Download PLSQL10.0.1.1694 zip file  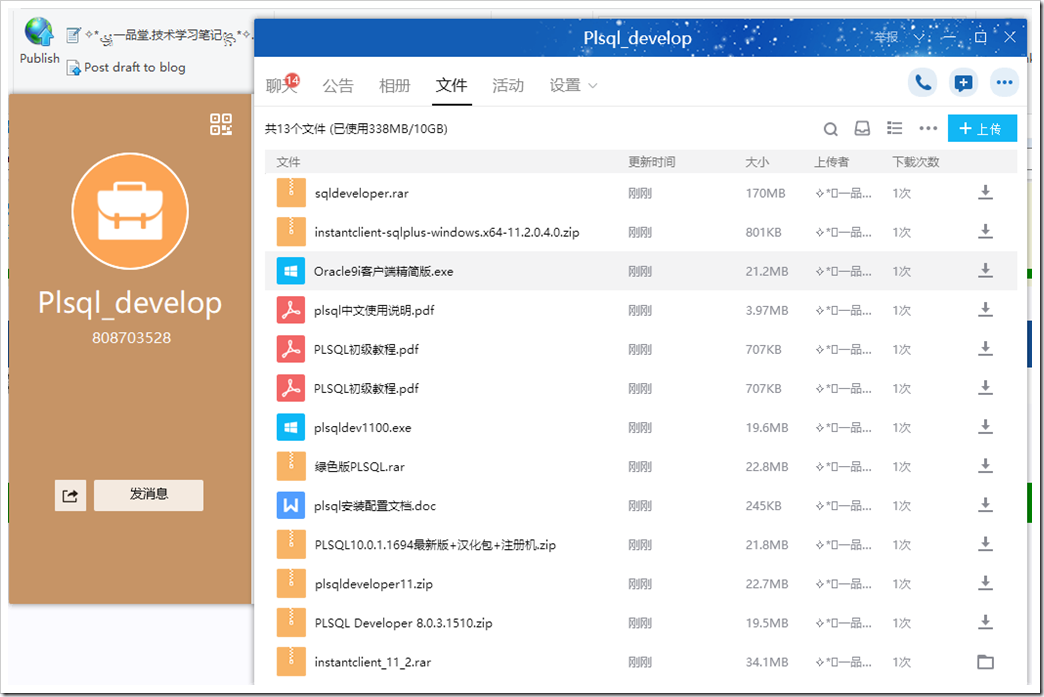click(985, 545)
